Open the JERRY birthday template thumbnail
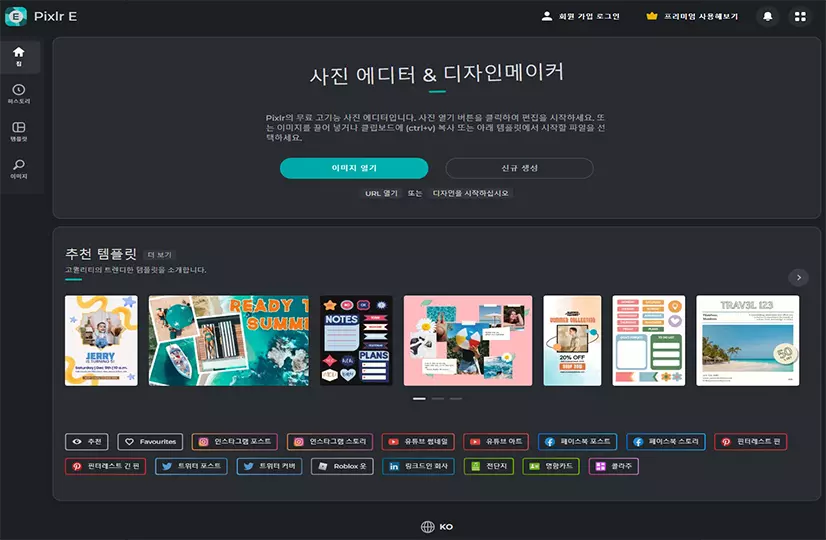826x540 pixels. point(101,340)
